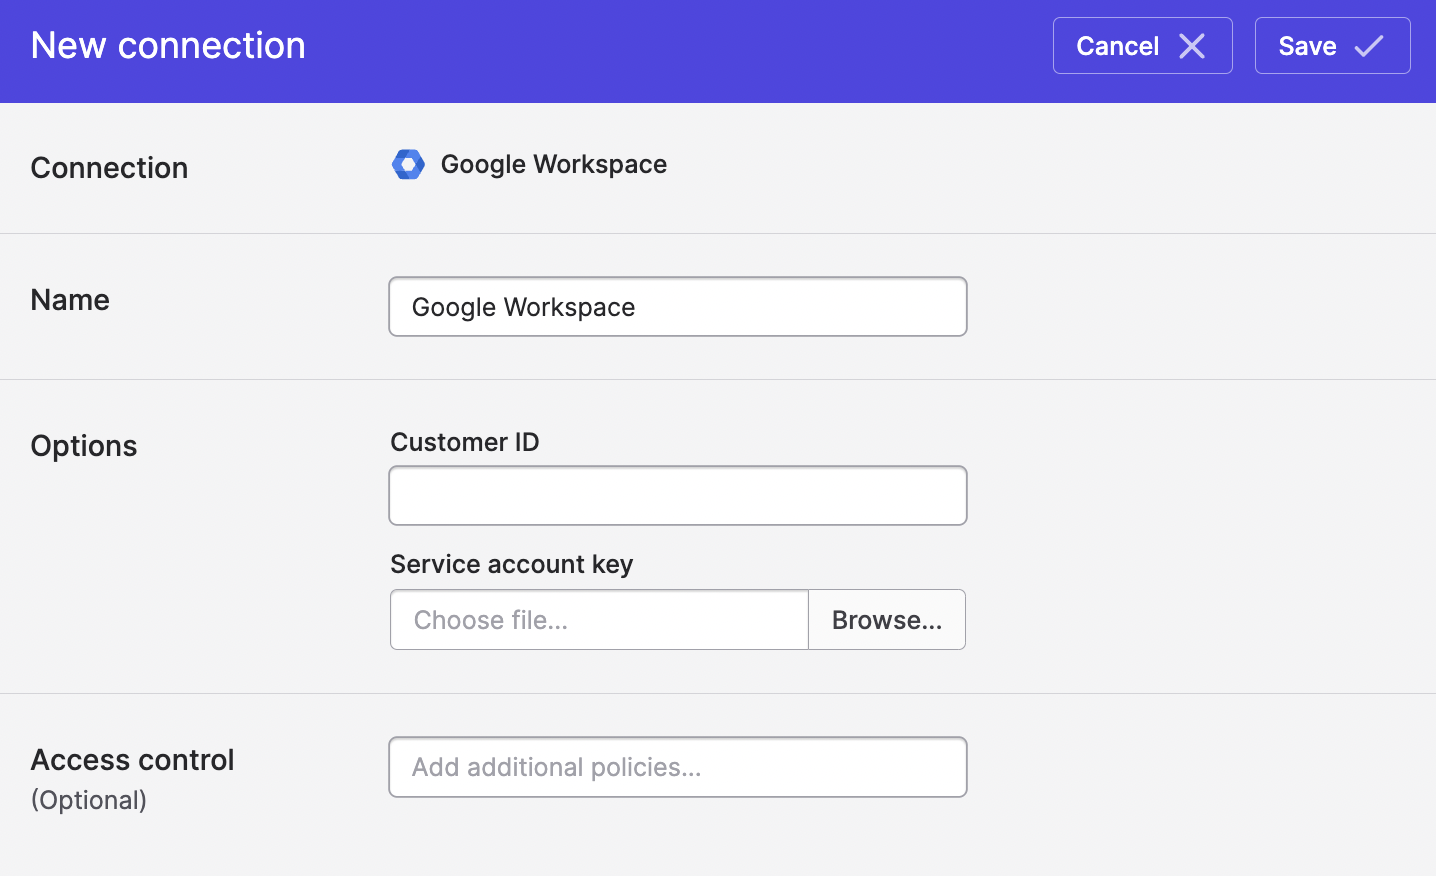The width and height of the screenshot is (1436, 876).
Task: Click the Google Workspace logo icon
Action: click(408, 164)
